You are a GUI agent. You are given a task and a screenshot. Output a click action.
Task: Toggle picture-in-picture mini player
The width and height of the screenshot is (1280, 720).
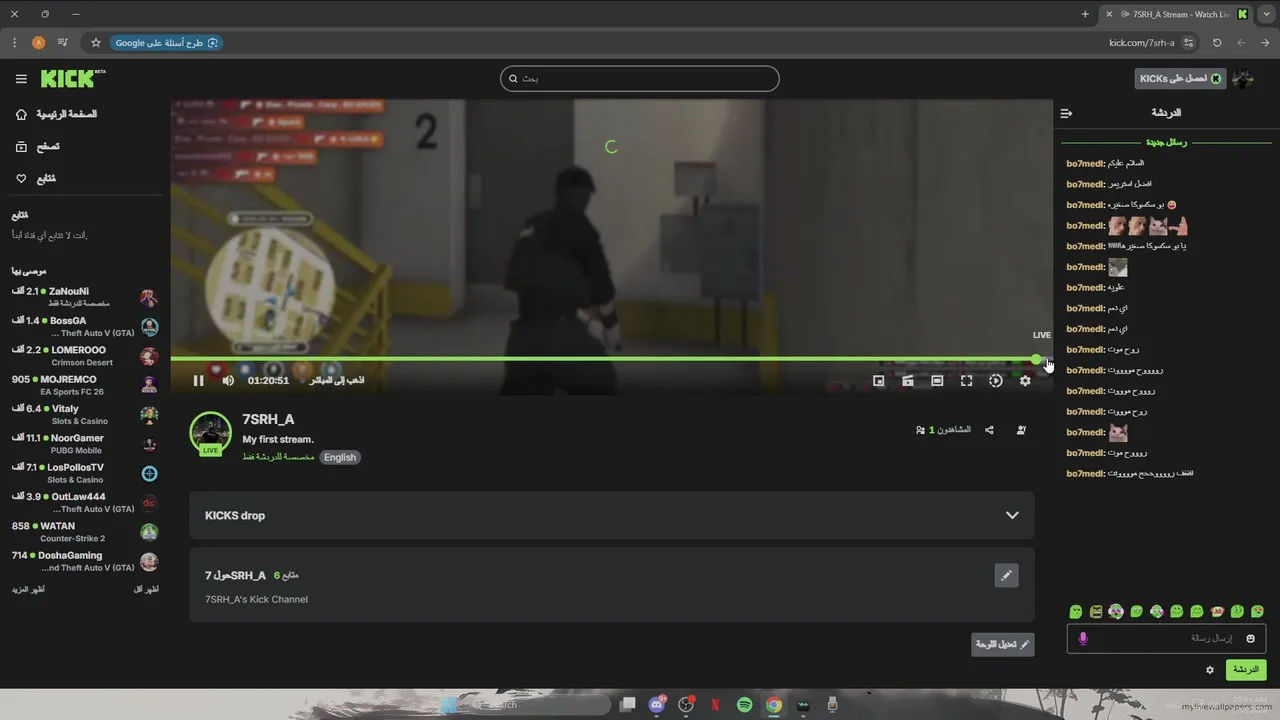click(x=878, y=380)
